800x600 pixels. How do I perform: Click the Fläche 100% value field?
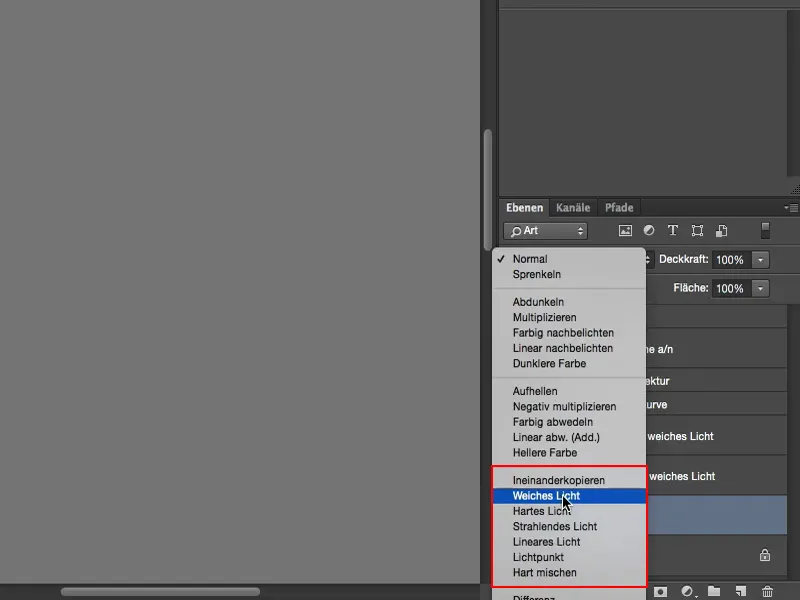732,288
